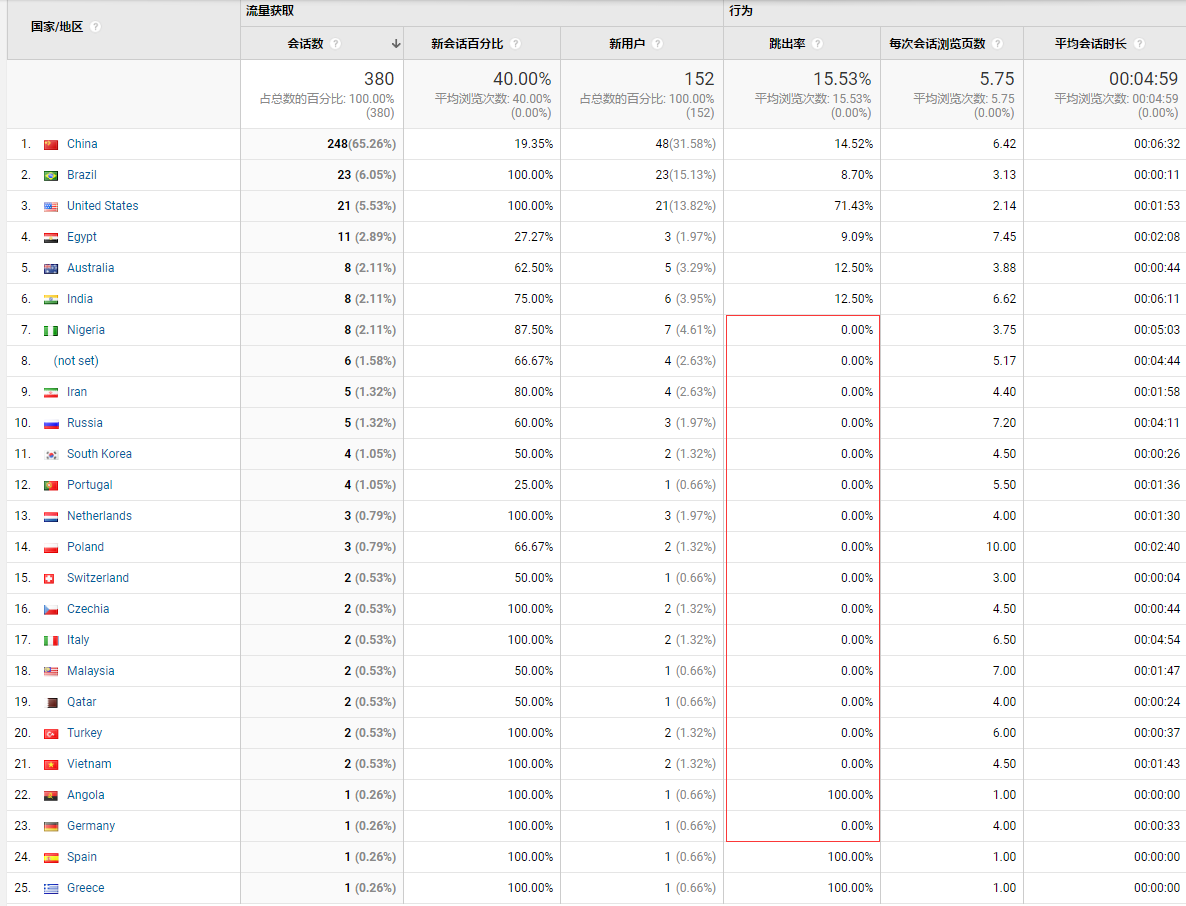
Task: Click the help icon beside 每次会话浏览页数
Action: point(996,43)
